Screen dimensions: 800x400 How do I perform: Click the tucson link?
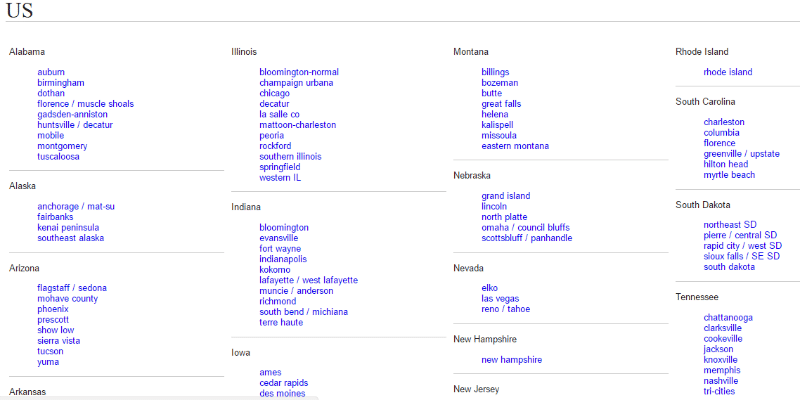click(x=50, y=351)
